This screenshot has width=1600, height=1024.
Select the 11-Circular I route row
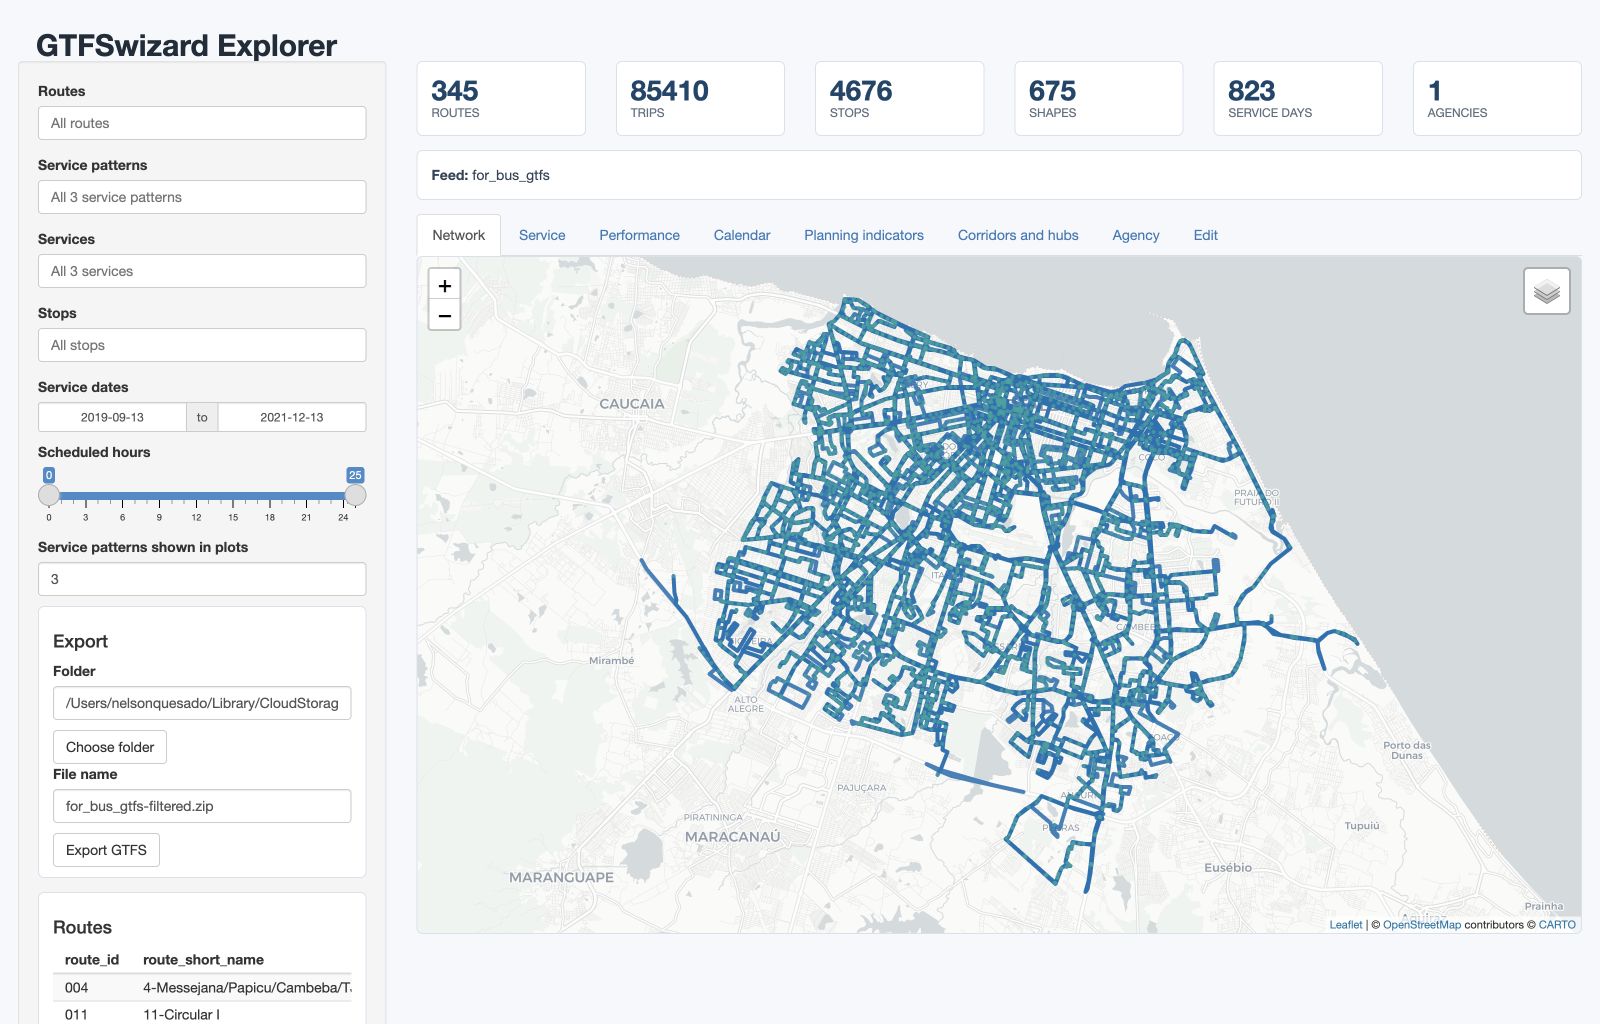pyautogui.click(x=202, y=1014)
